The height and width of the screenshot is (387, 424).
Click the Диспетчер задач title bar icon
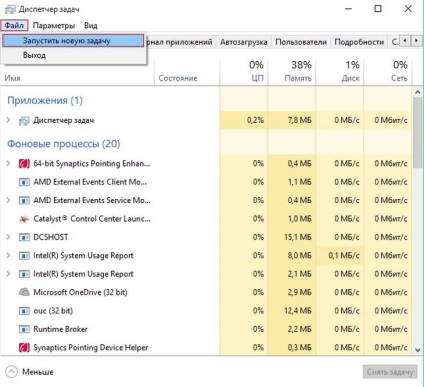point(10,9)
